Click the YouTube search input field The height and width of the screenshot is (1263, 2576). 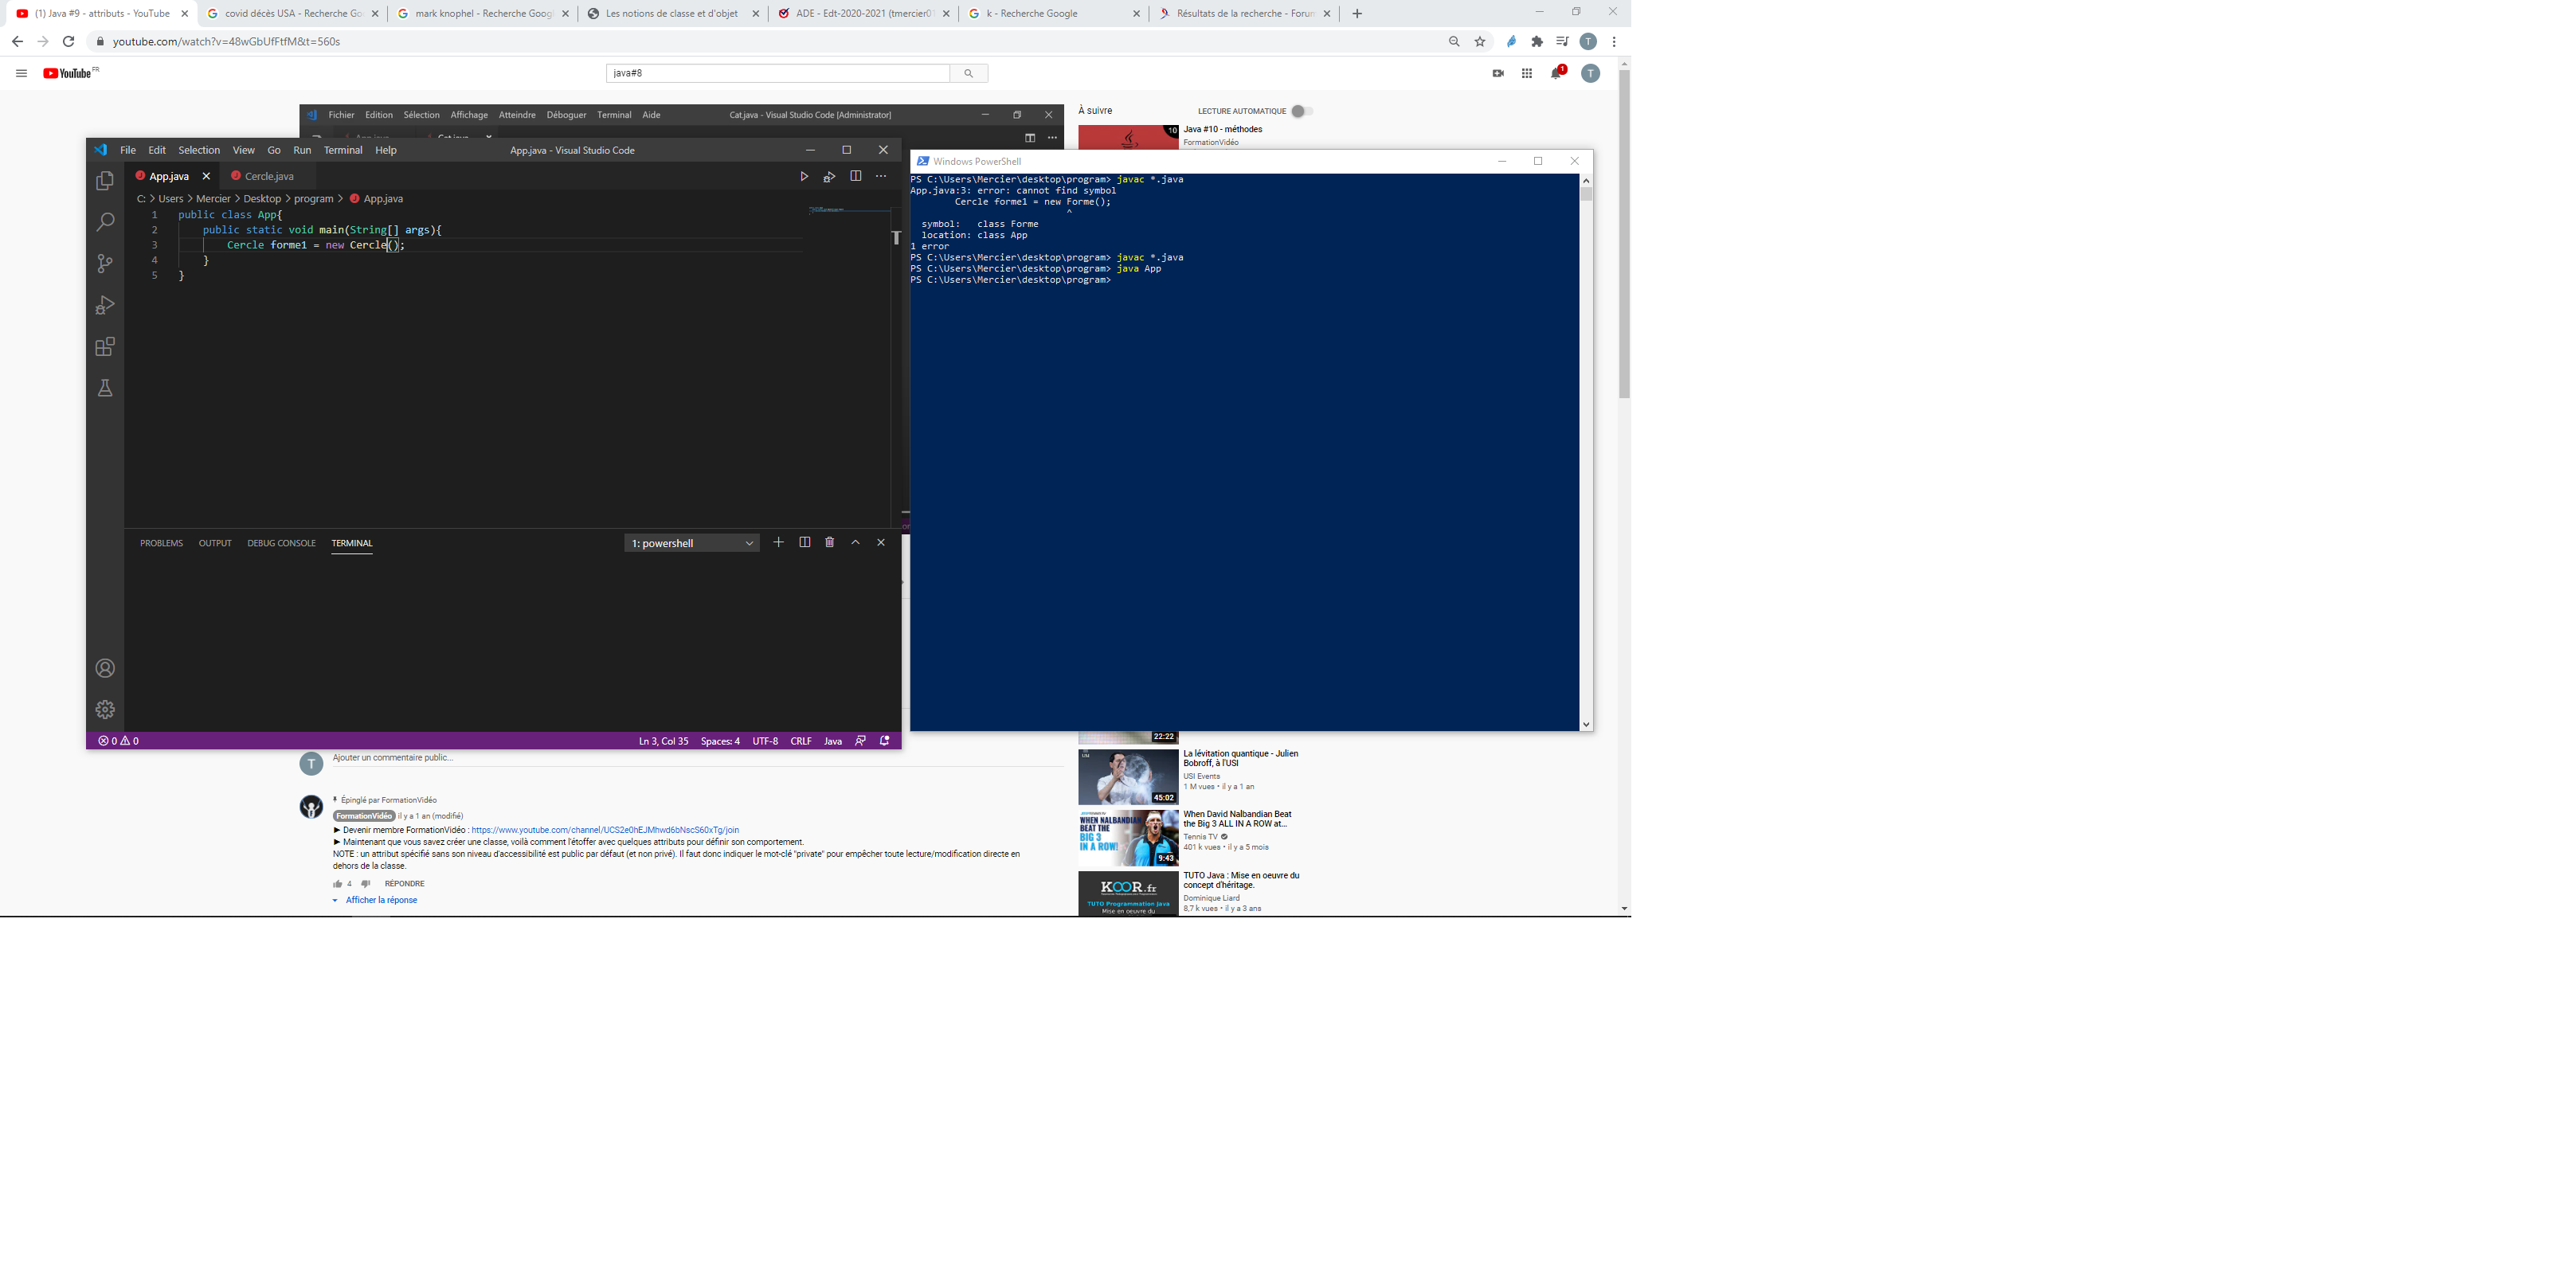tap(777, 73)
